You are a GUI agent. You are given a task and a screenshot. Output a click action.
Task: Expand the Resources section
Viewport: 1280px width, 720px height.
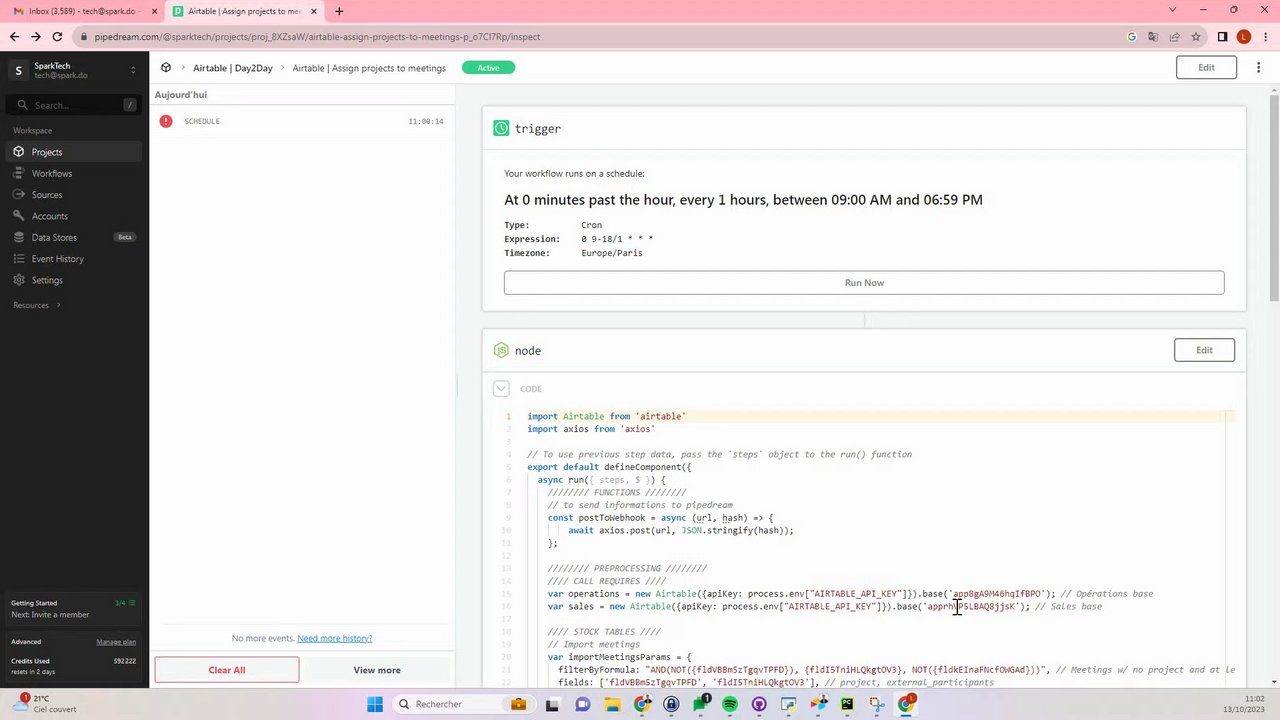(36, 305)
